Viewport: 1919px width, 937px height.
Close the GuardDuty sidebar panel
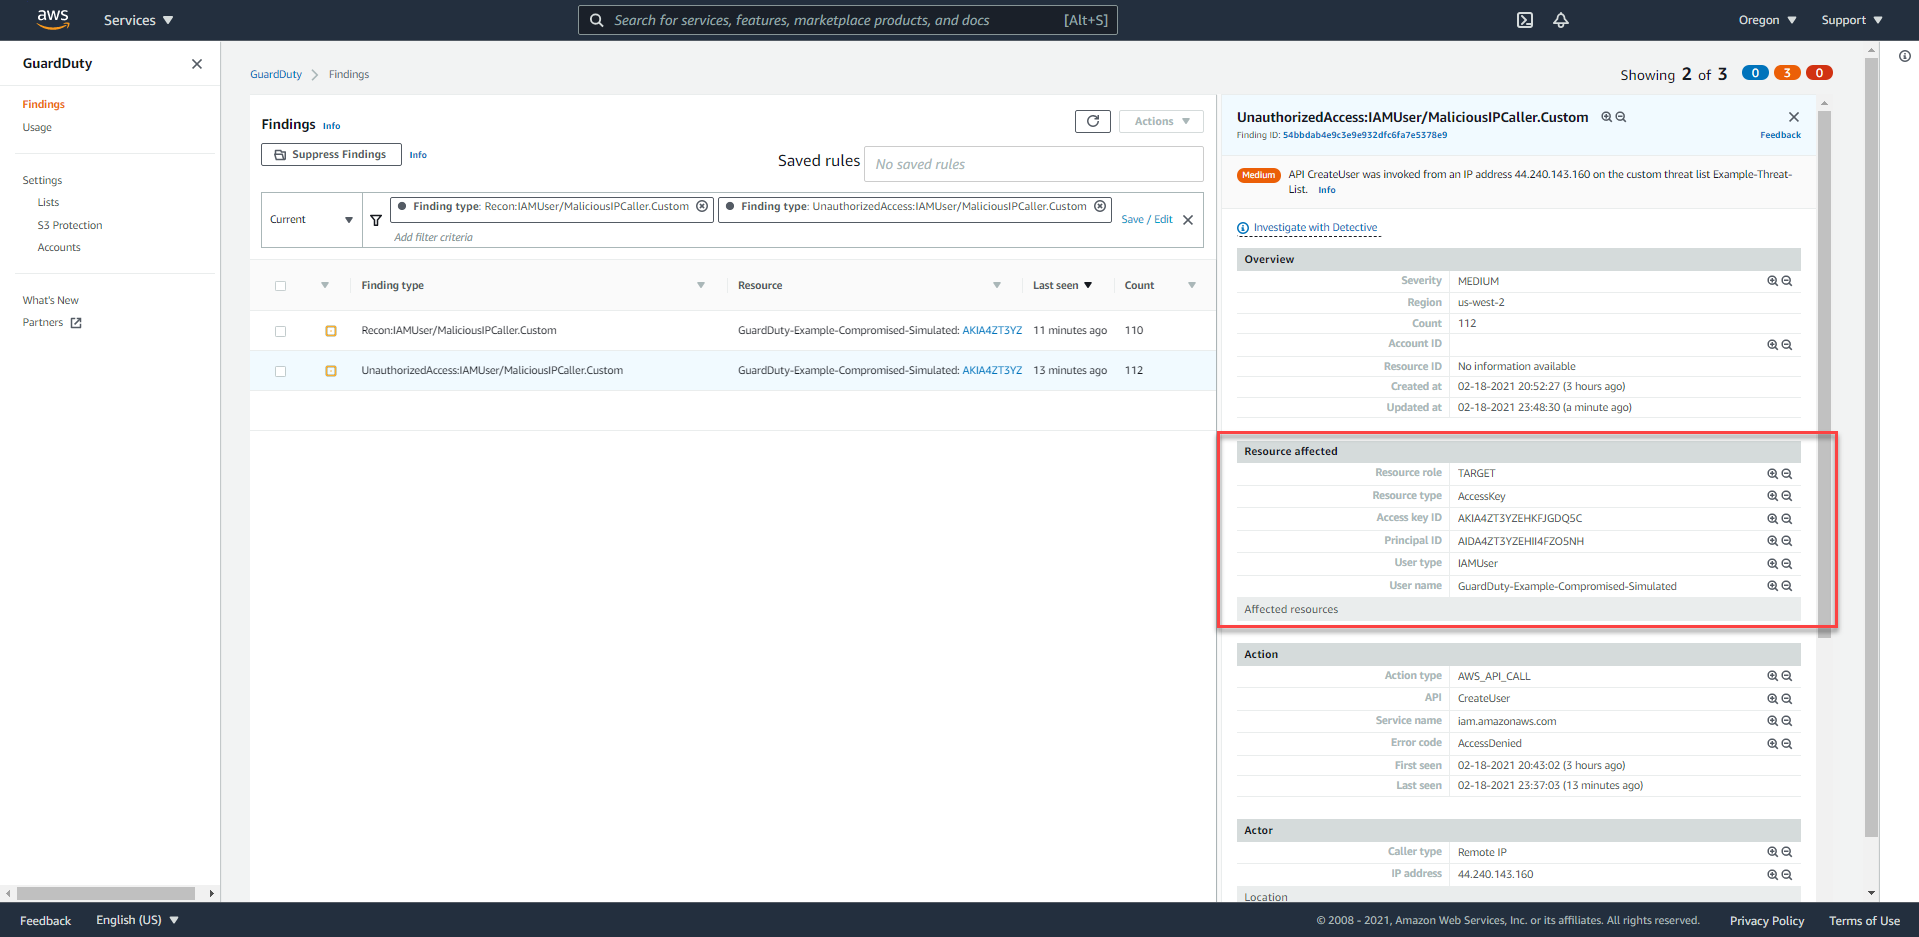[197, 64]
